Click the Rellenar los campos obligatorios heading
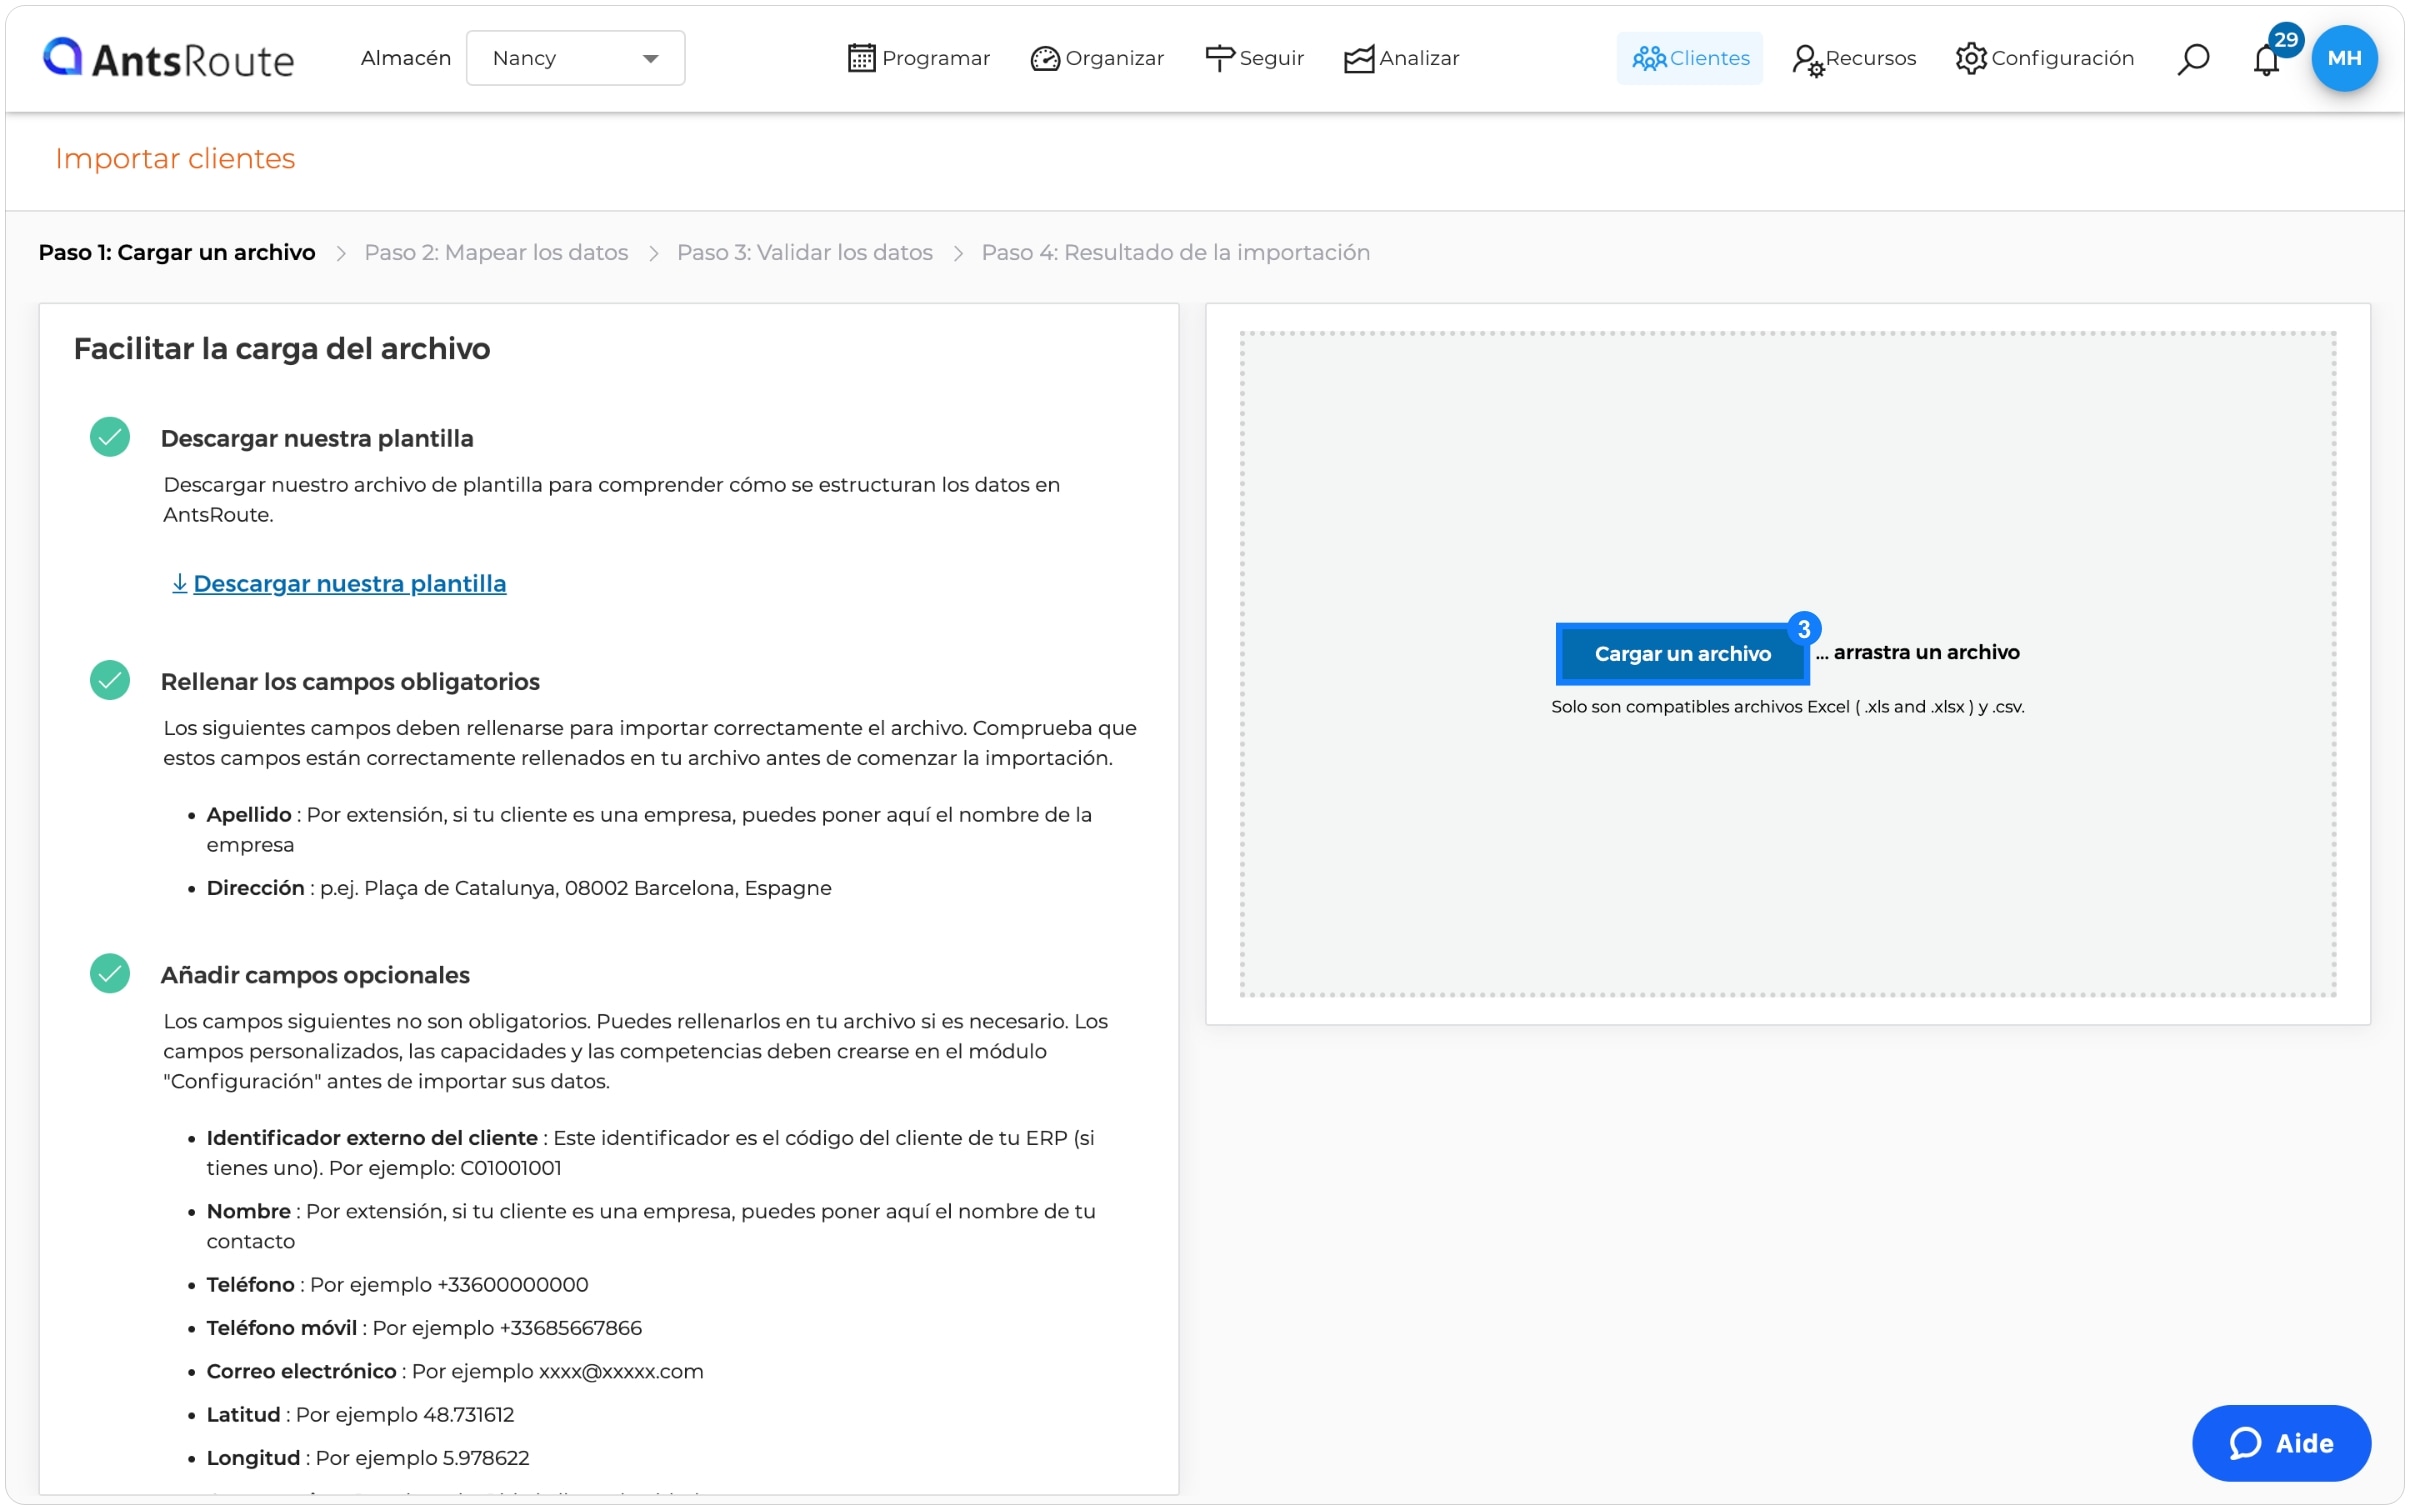The width and height of the screenshot is (2410, 1510). click(350, 682)
